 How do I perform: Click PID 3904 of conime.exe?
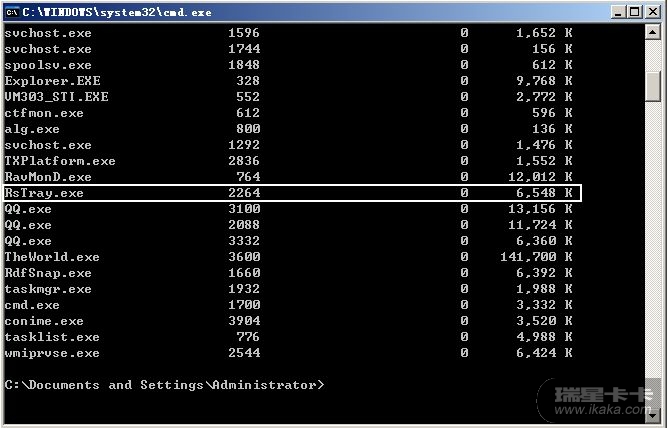click(244, 321)
